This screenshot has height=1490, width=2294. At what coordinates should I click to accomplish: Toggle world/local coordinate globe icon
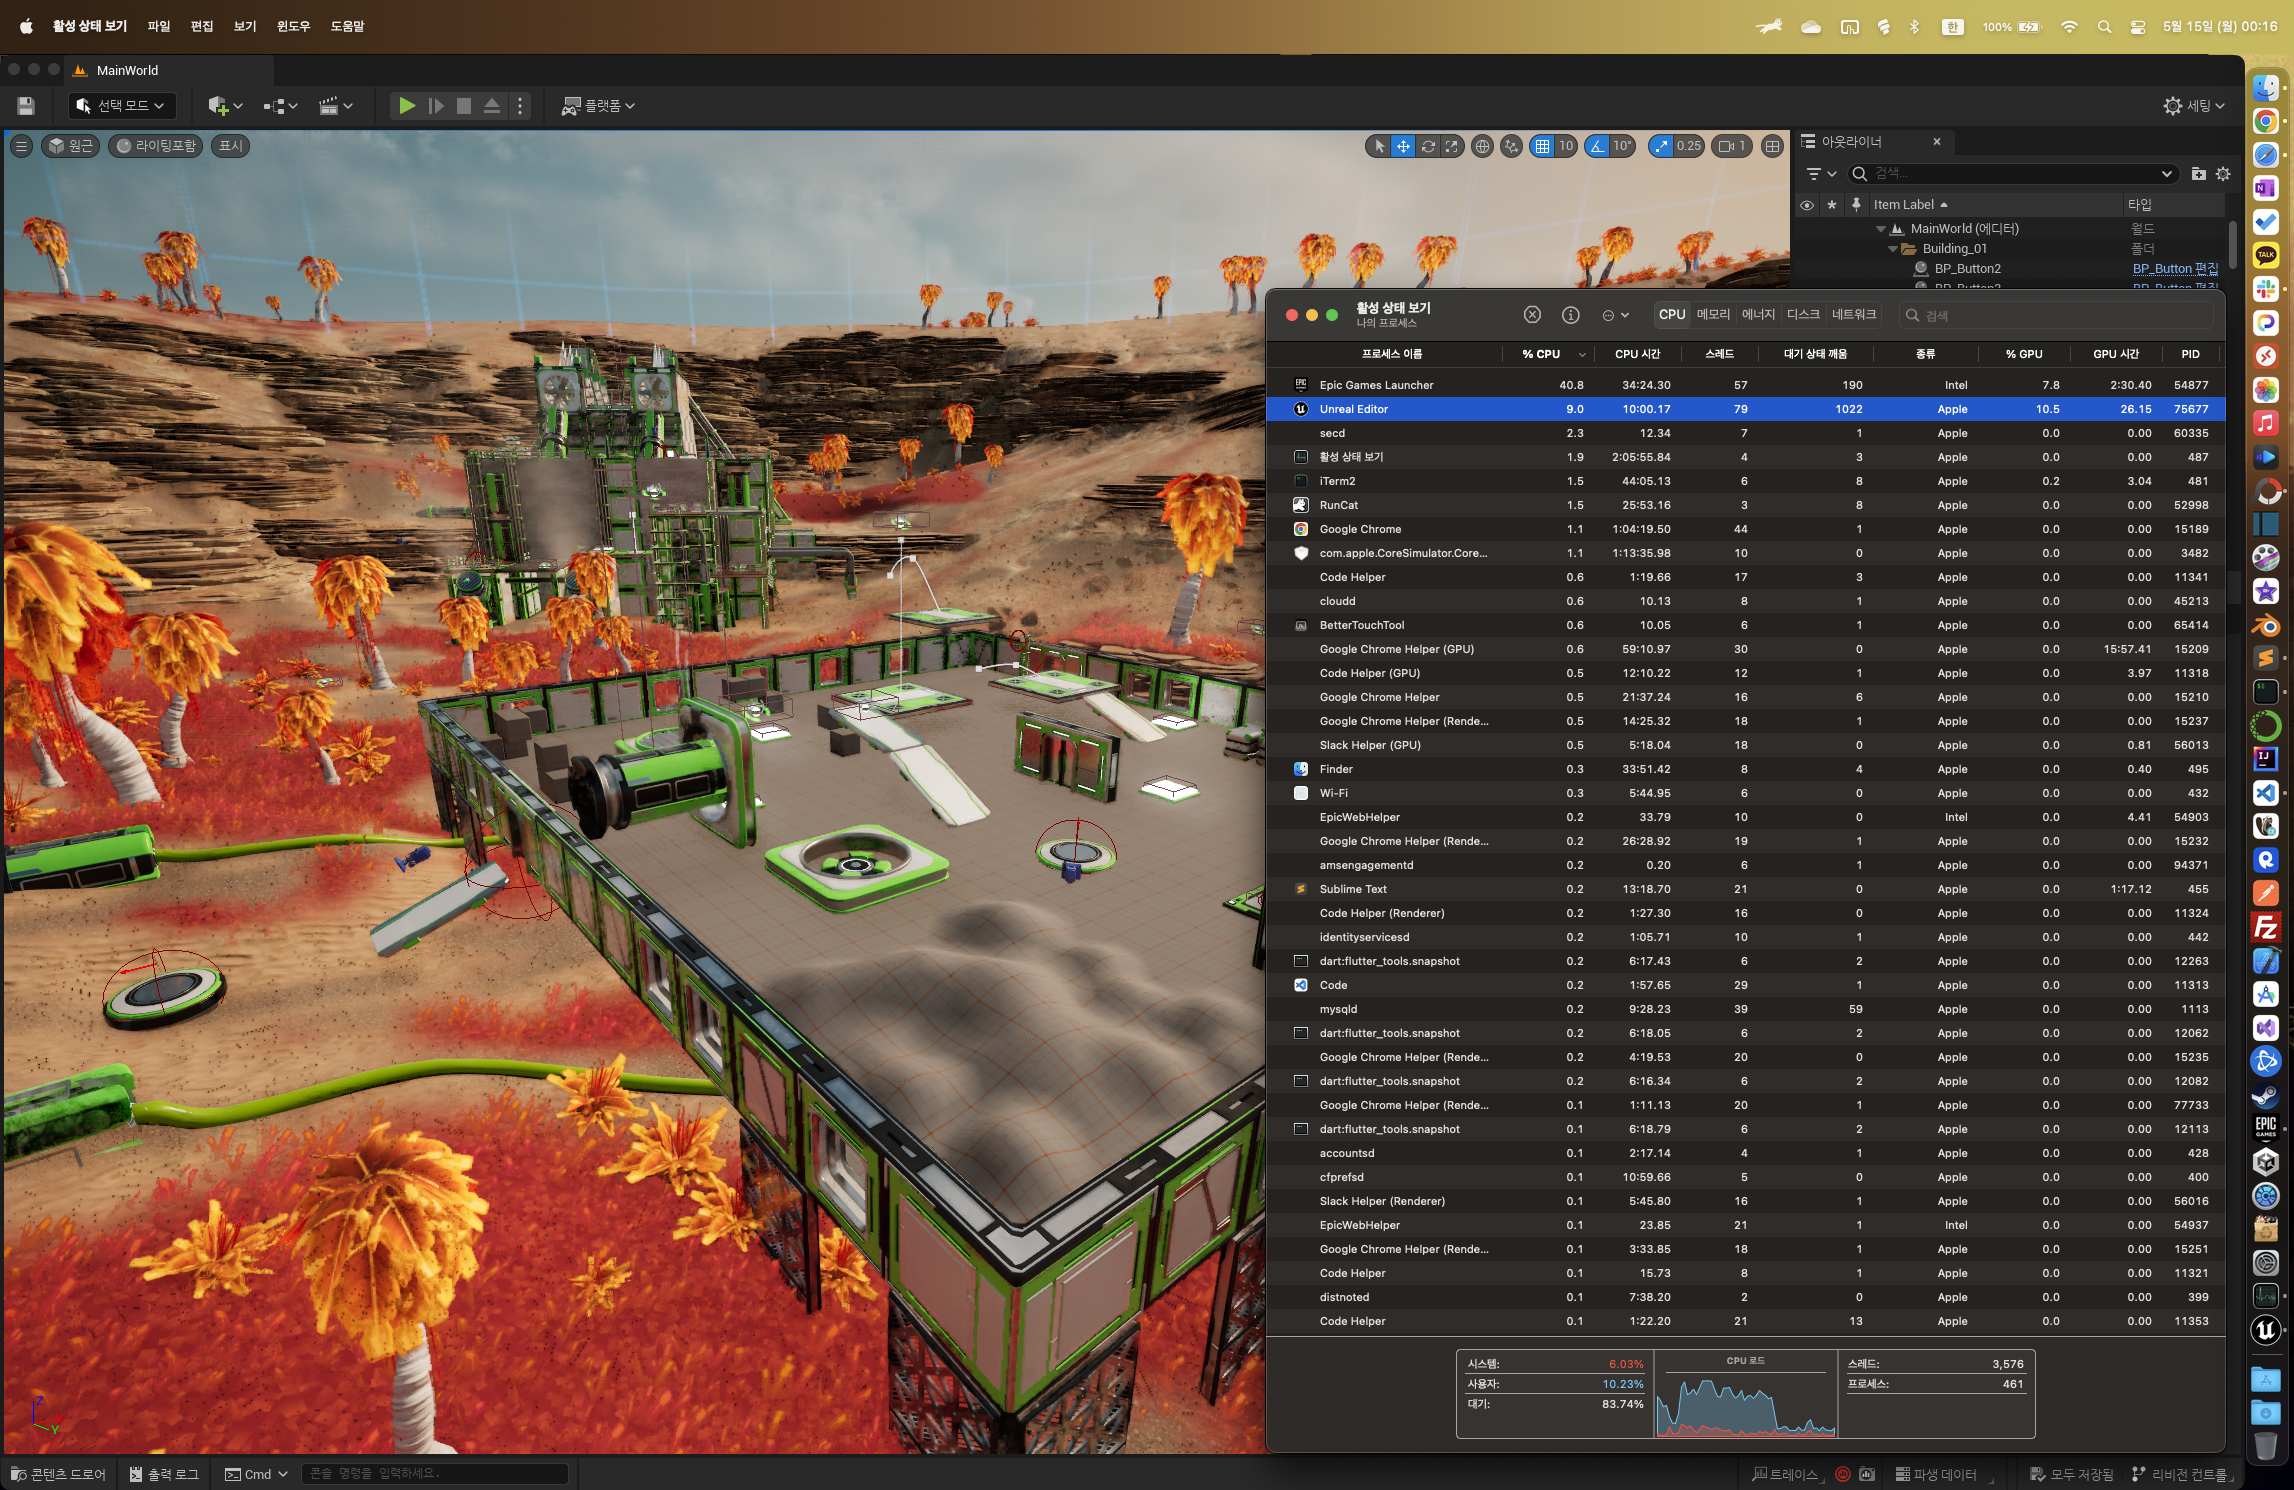[x=1482, y=146]
